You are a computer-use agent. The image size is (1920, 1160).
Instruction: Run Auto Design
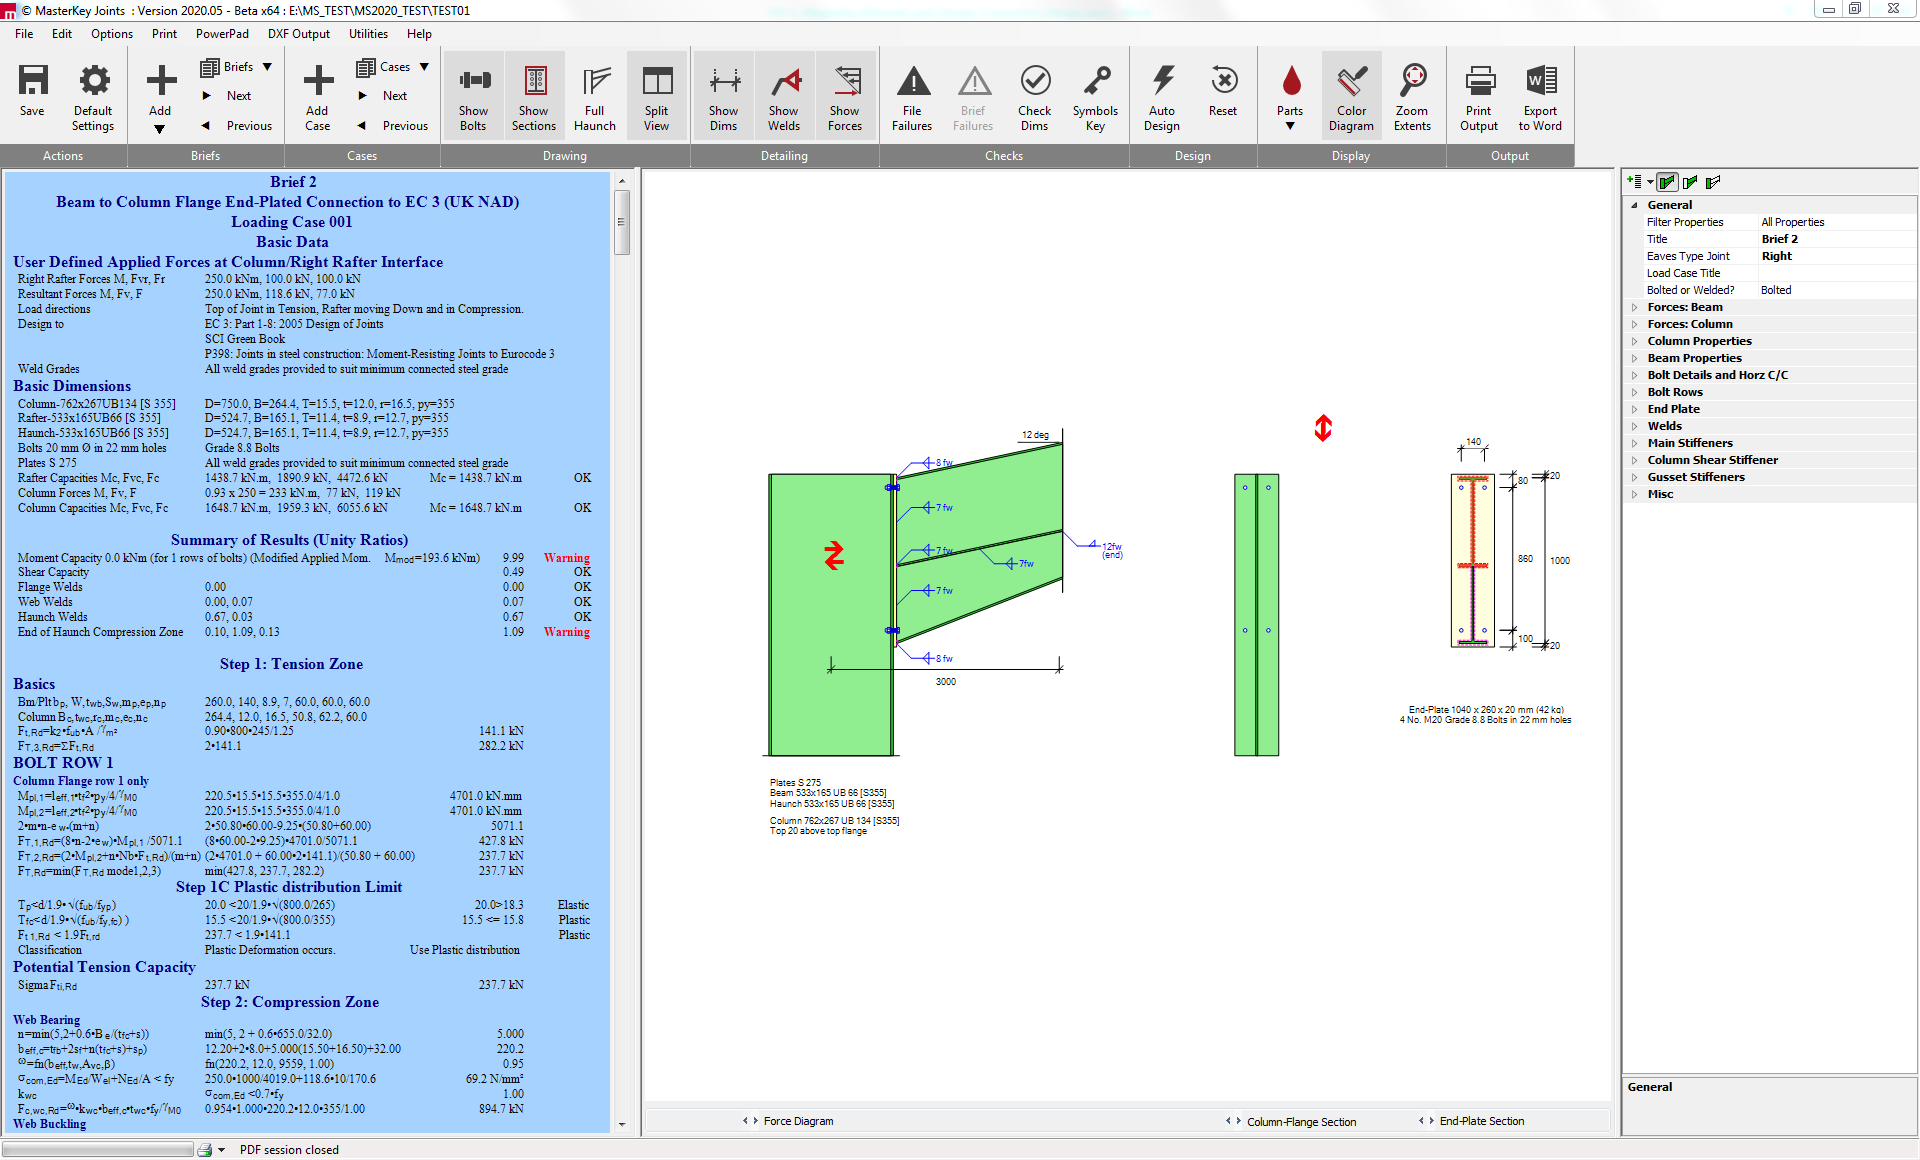(x=1162, y=97)
